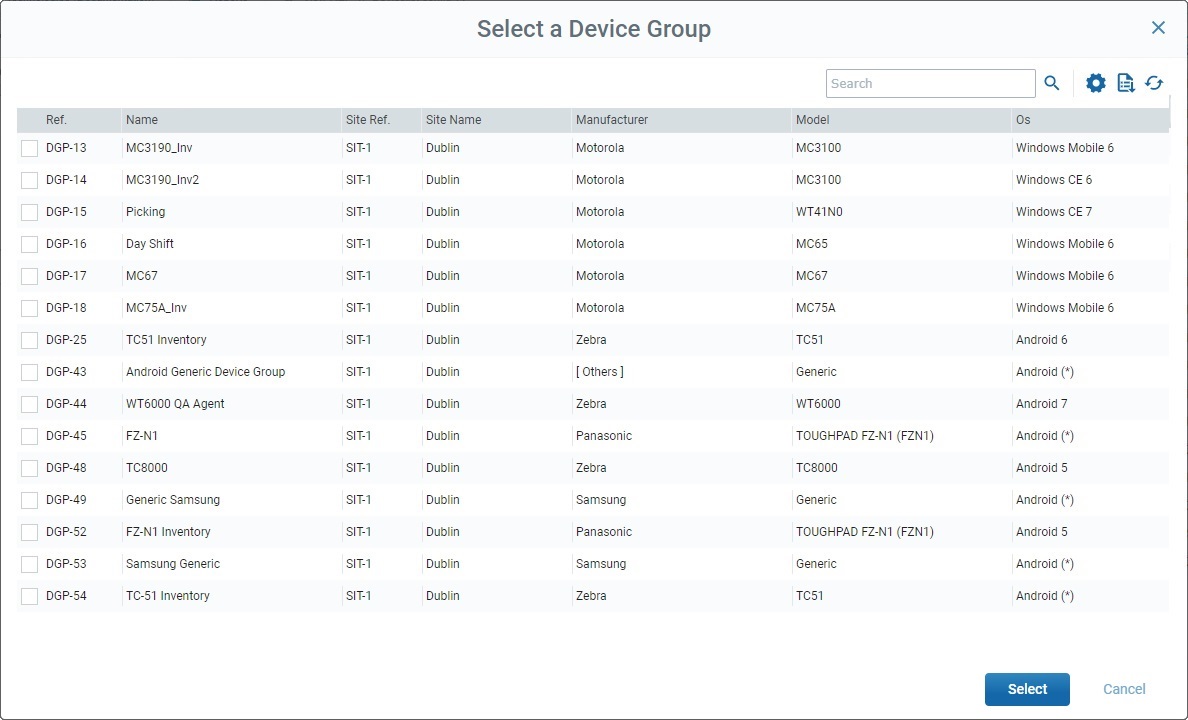Screen dimensions: 1188x720
Task: Click the Select button
Action: 1027,689
